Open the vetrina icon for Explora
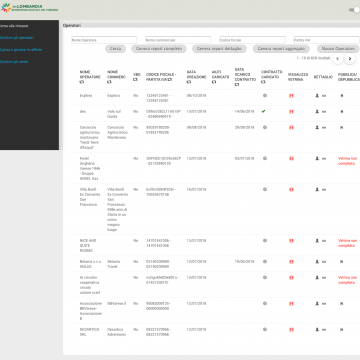This screenshot has height=360, width=360. [291, 96]
